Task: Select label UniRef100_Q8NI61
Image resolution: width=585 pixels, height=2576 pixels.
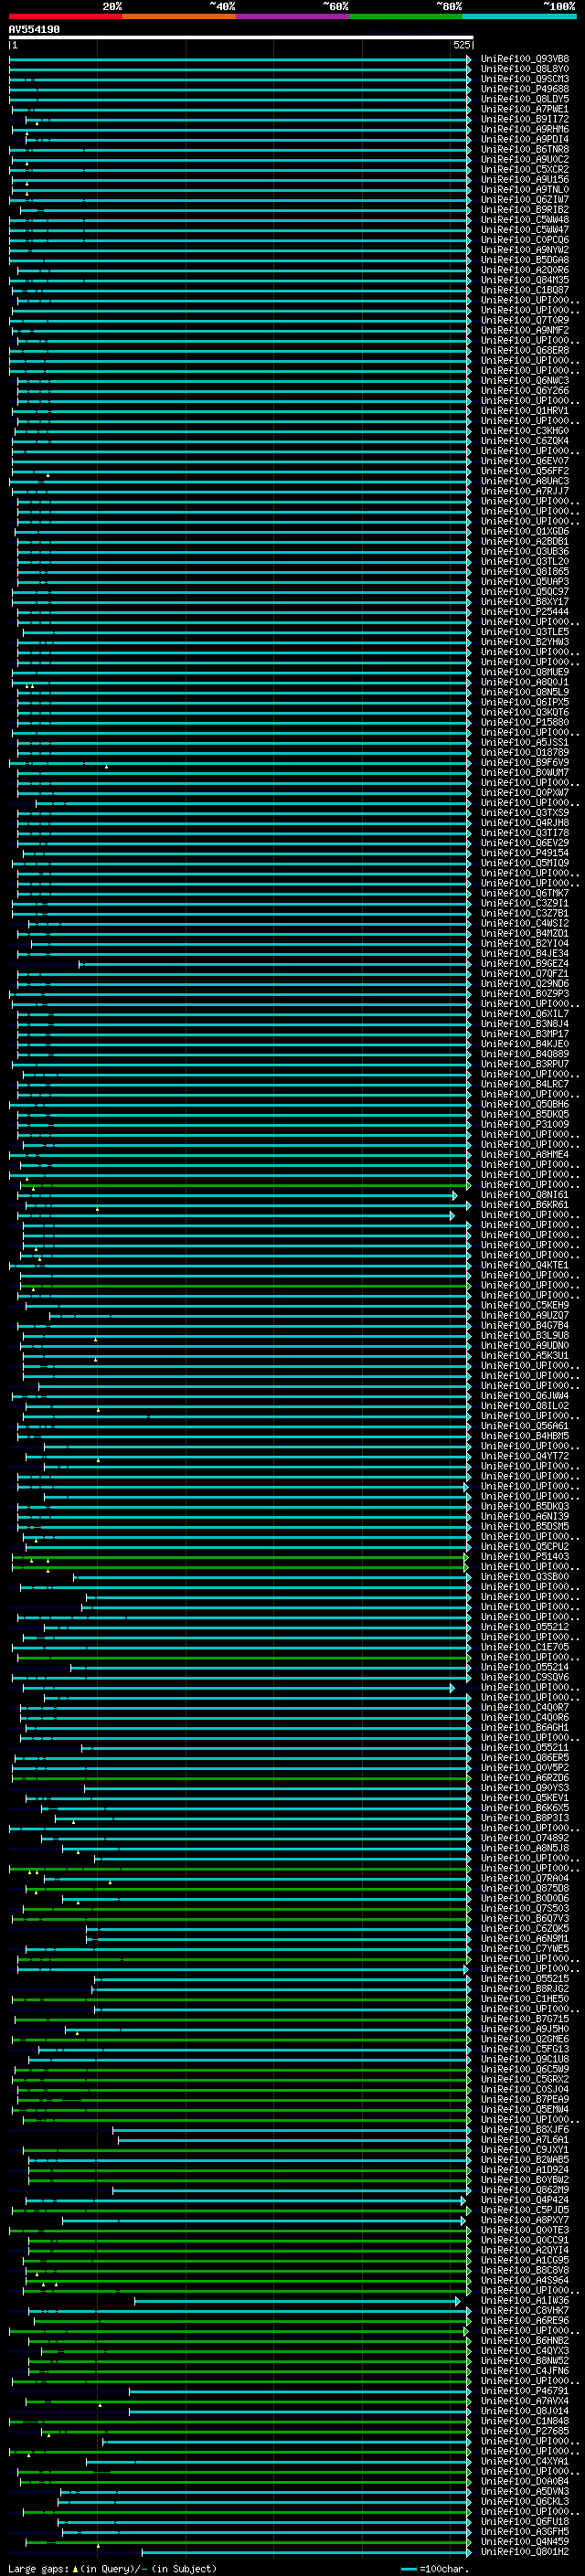Action: (525, 1195)
